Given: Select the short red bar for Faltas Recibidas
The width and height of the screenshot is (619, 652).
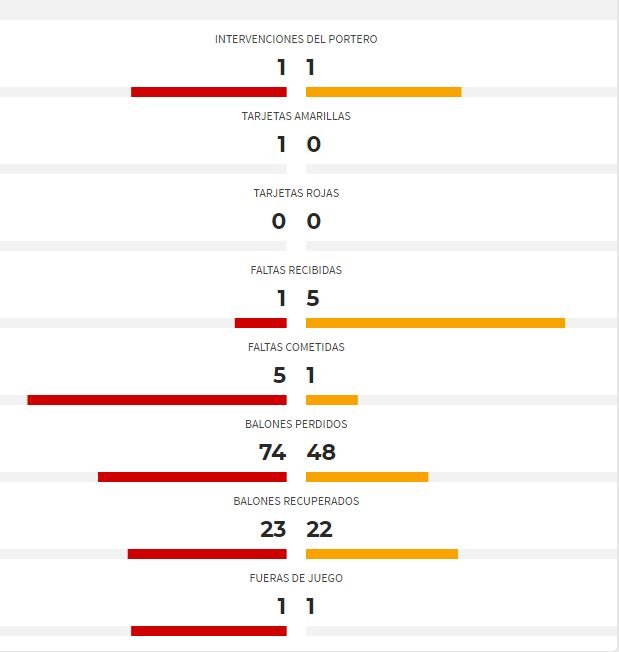Looking at the screenshot, I should pyautogui.click(x=261, y=323).
